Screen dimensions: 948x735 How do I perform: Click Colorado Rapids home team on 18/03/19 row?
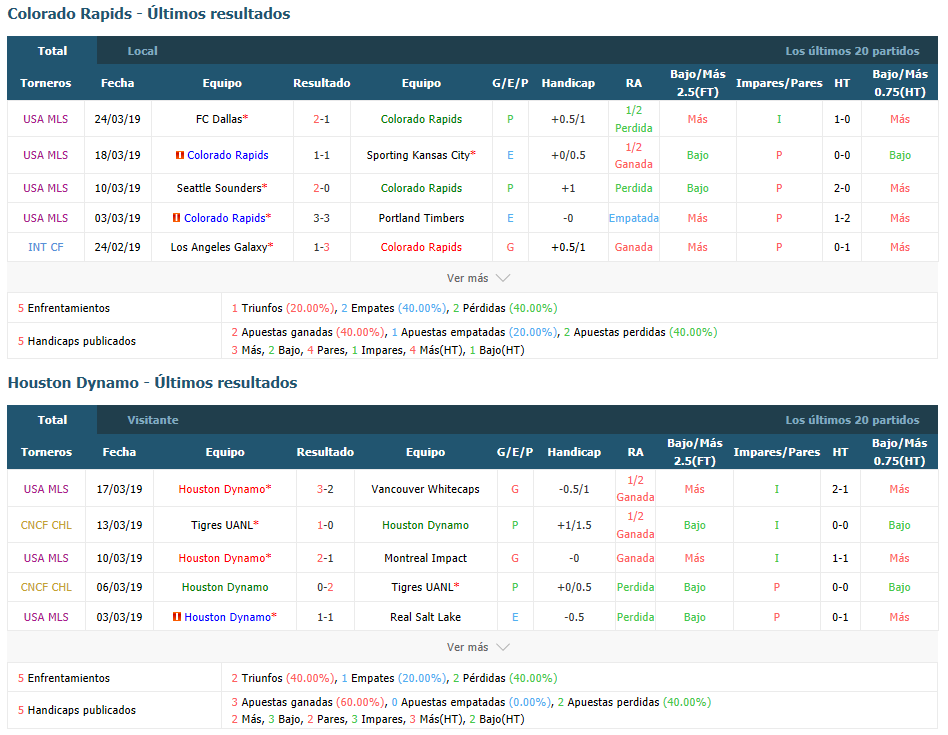tap(227, 155)
